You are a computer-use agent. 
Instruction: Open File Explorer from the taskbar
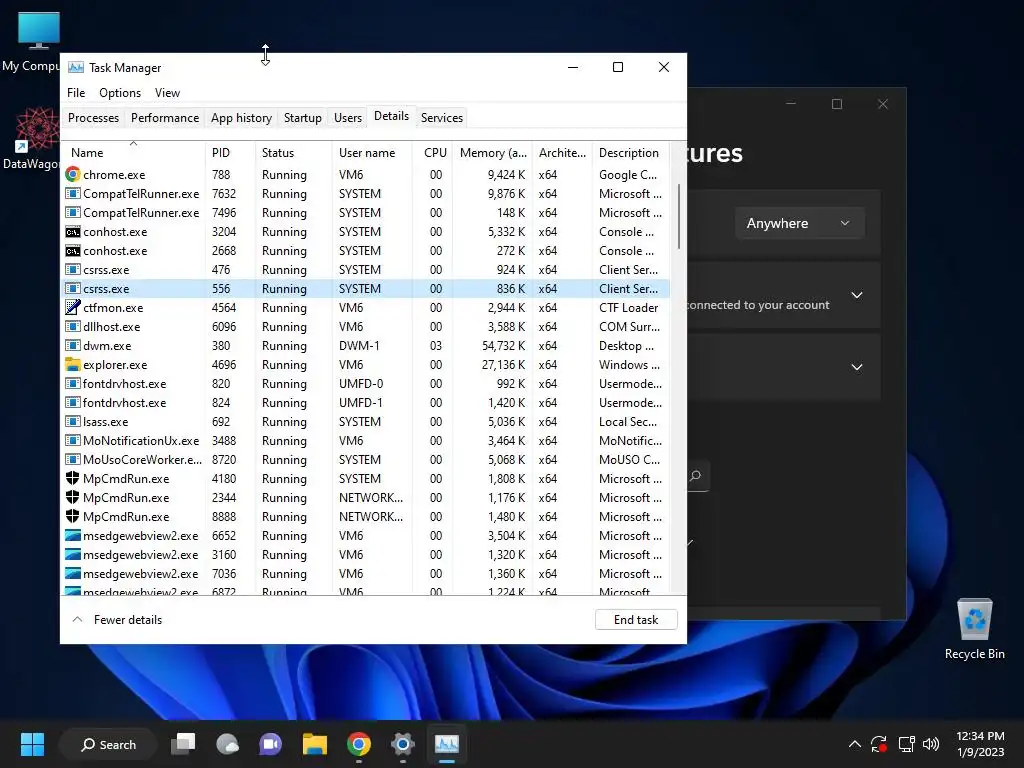pos(315,744)
